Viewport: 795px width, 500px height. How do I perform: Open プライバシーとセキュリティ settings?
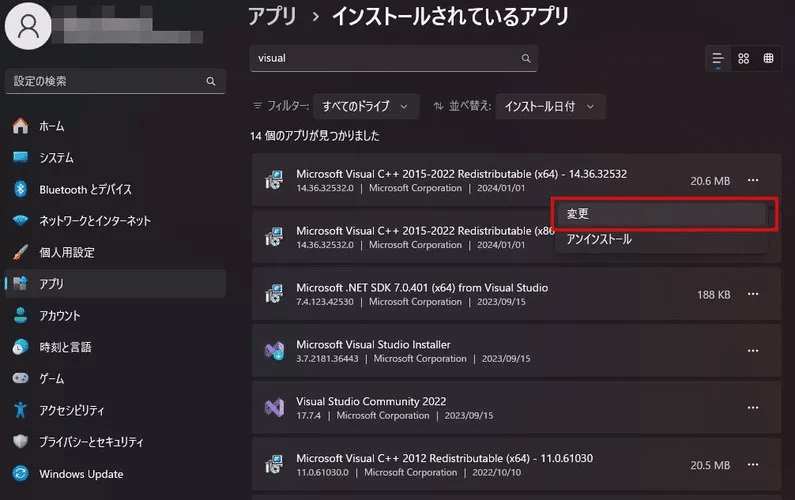point(115,442)
